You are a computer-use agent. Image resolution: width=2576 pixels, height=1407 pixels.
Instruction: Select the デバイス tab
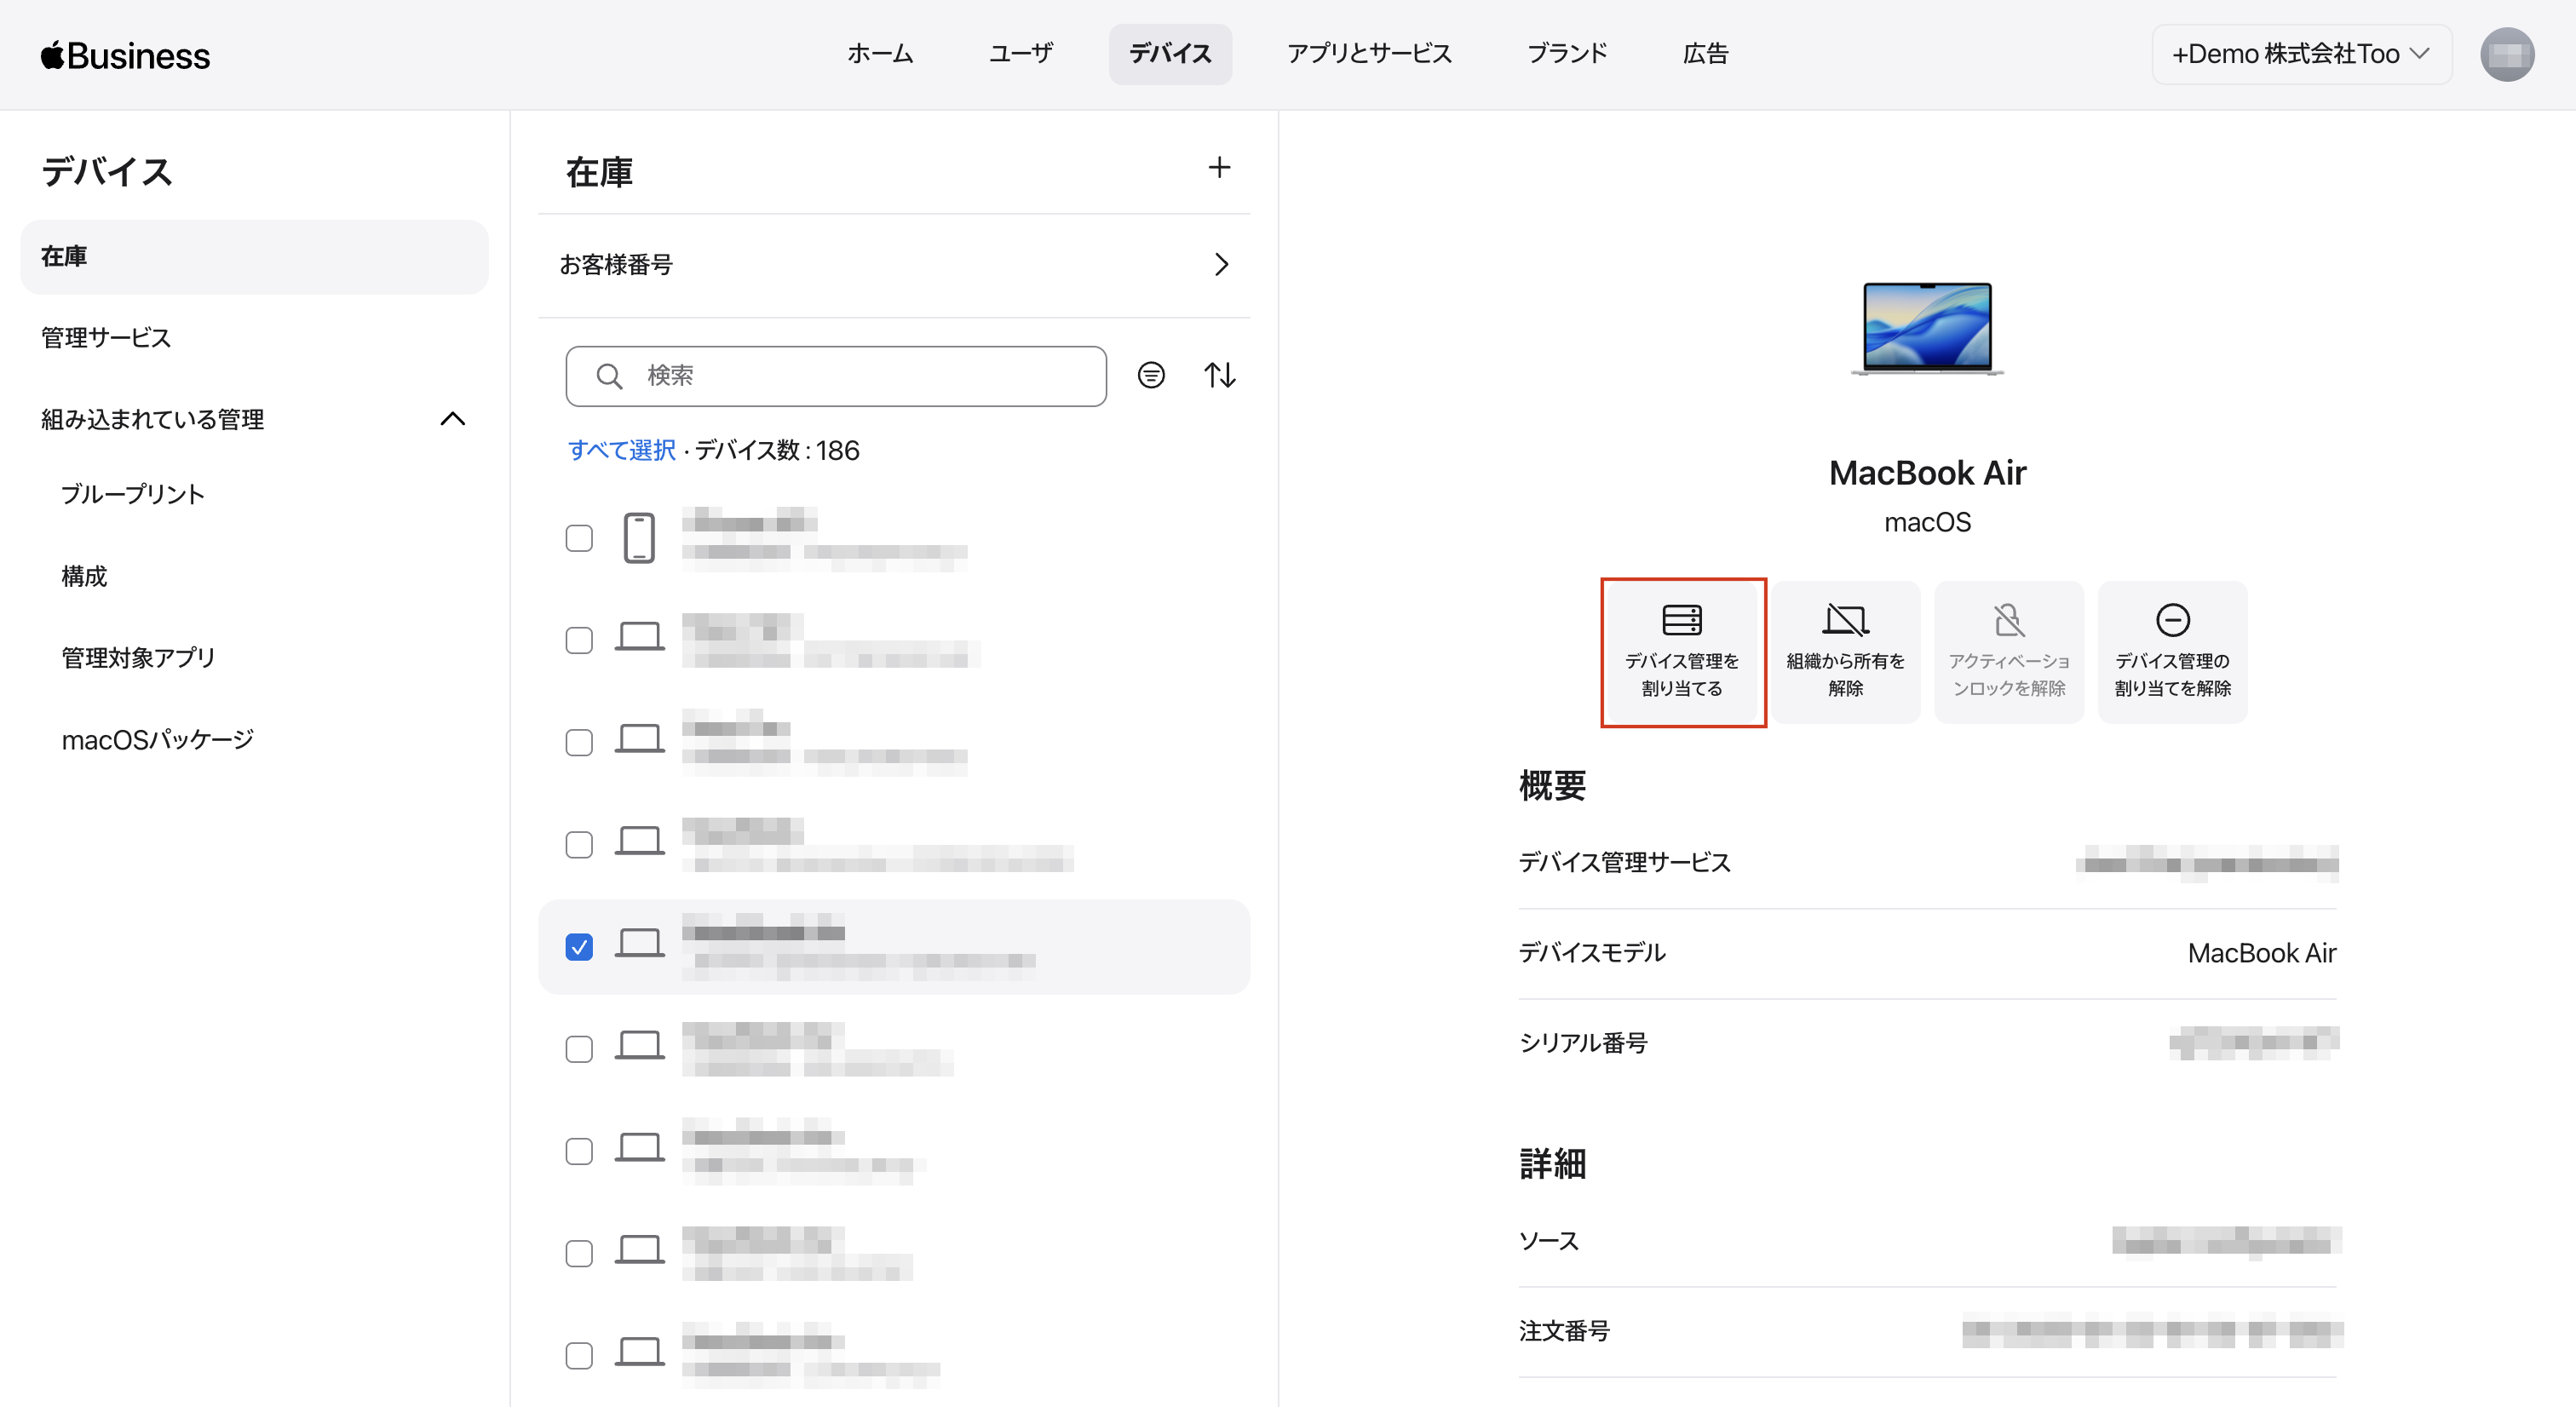pos(1170,54)
